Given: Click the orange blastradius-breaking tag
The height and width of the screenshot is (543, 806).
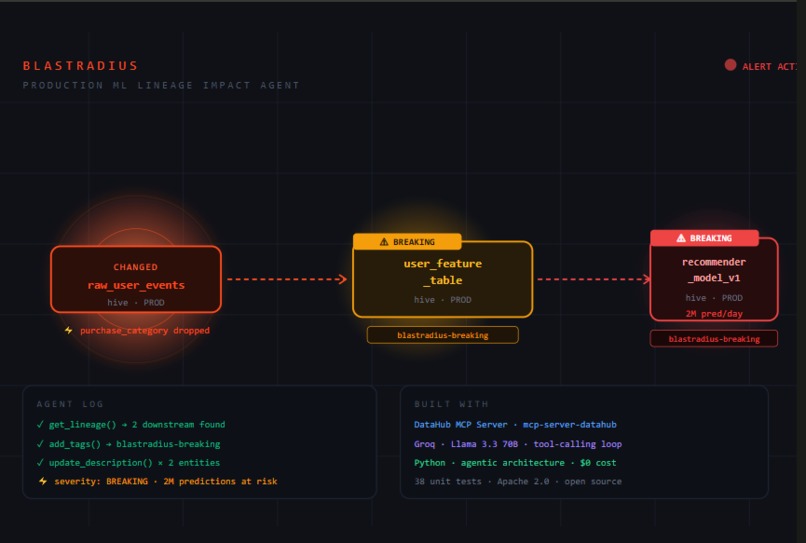Looking at the screenshot, I should [x=443, y=335].
